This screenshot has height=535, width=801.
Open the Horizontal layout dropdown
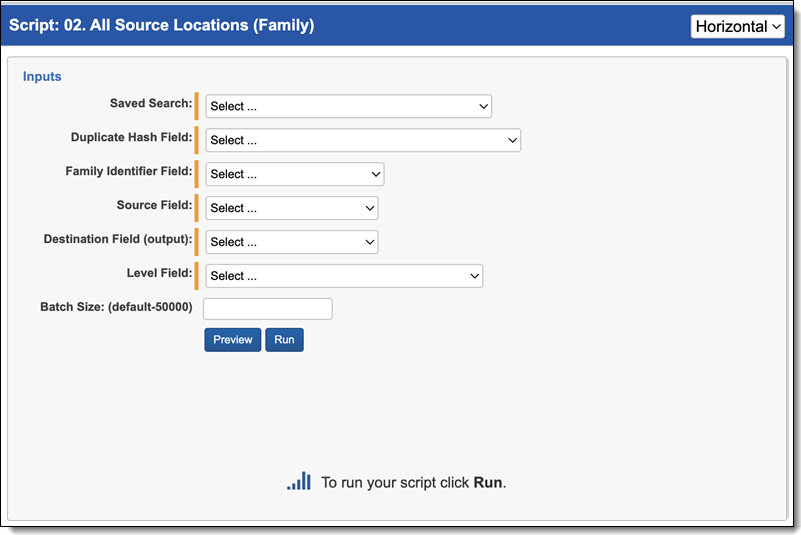click(x=737, y=26)
